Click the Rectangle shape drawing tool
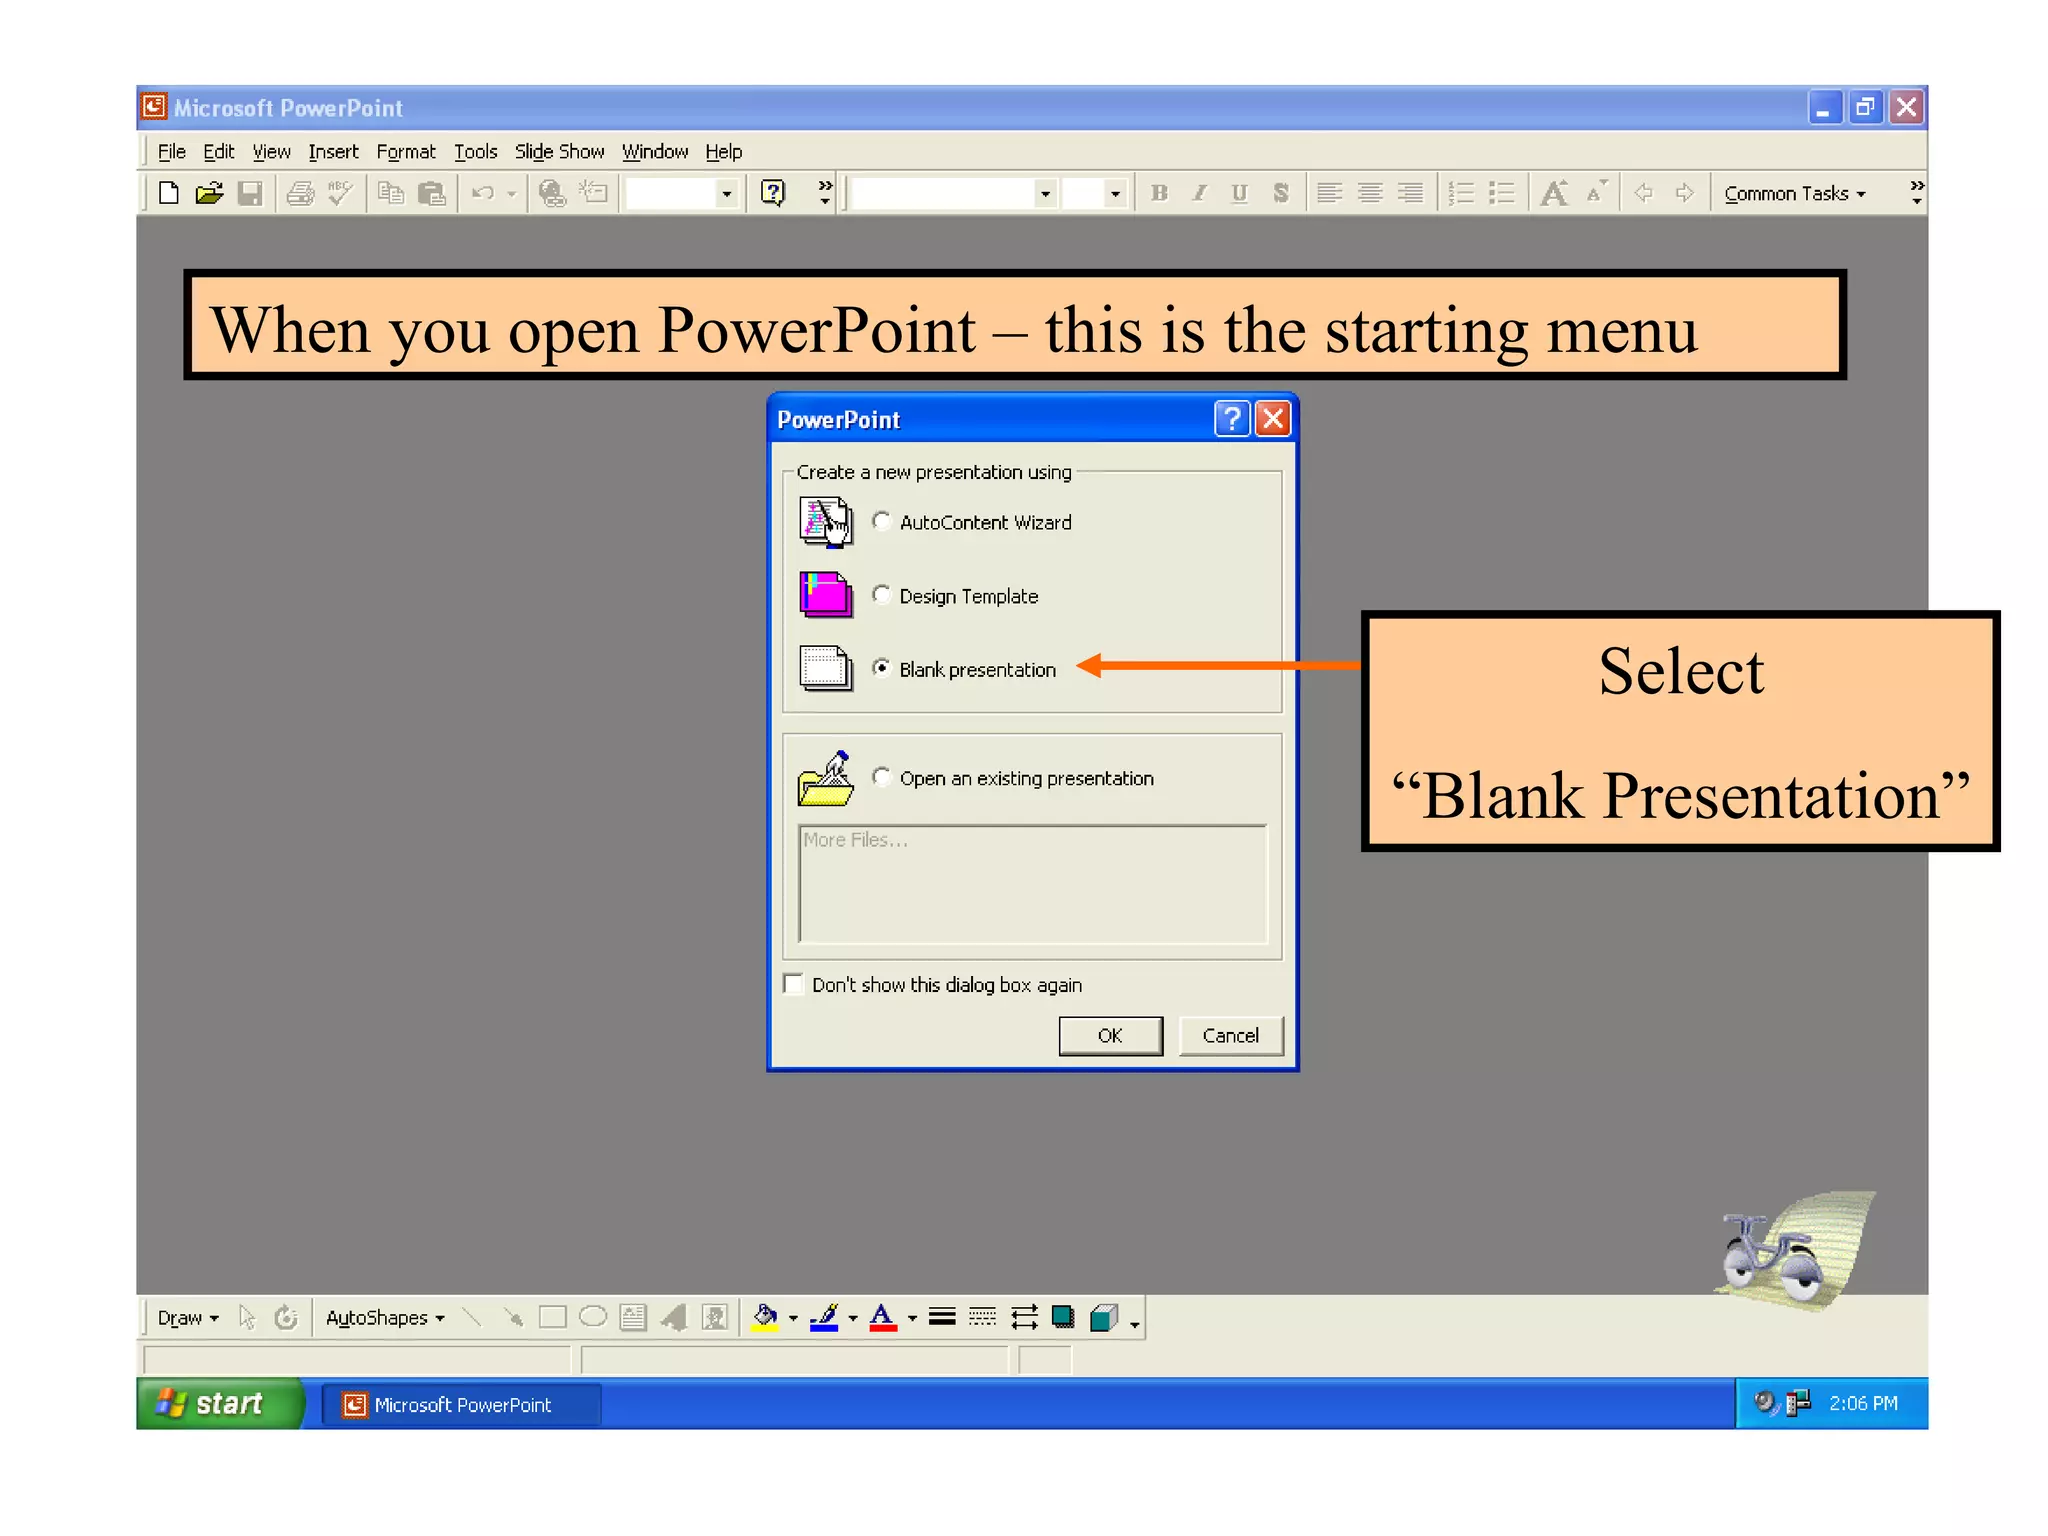 [x=552, y=1317]
